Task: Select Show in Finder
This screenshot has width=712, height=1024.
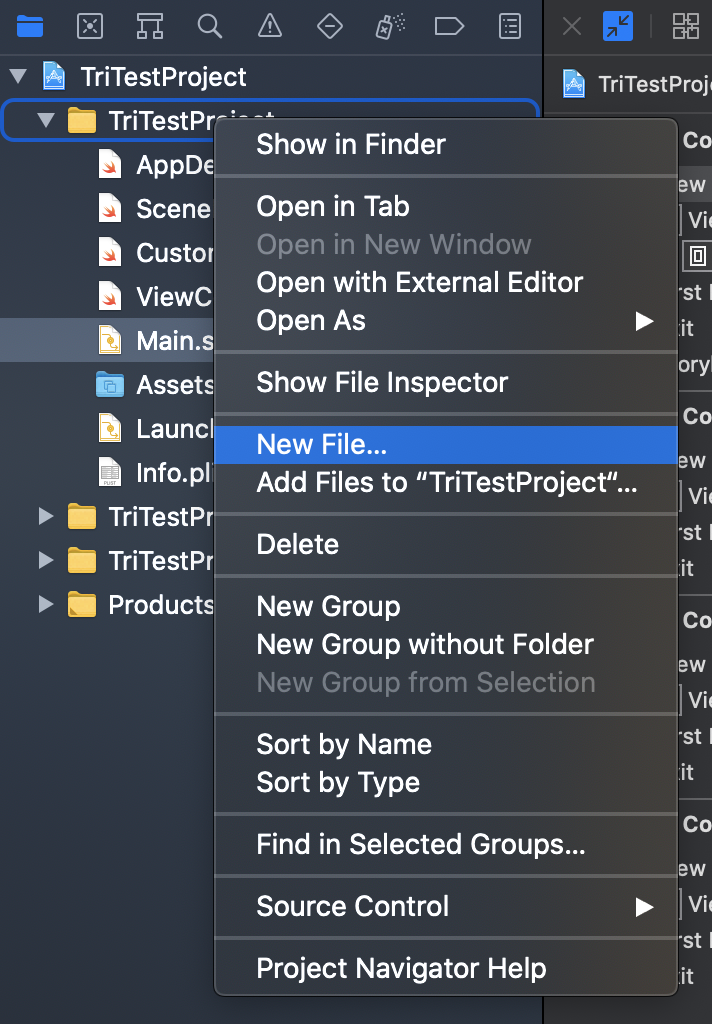Action: pos(351,144)
